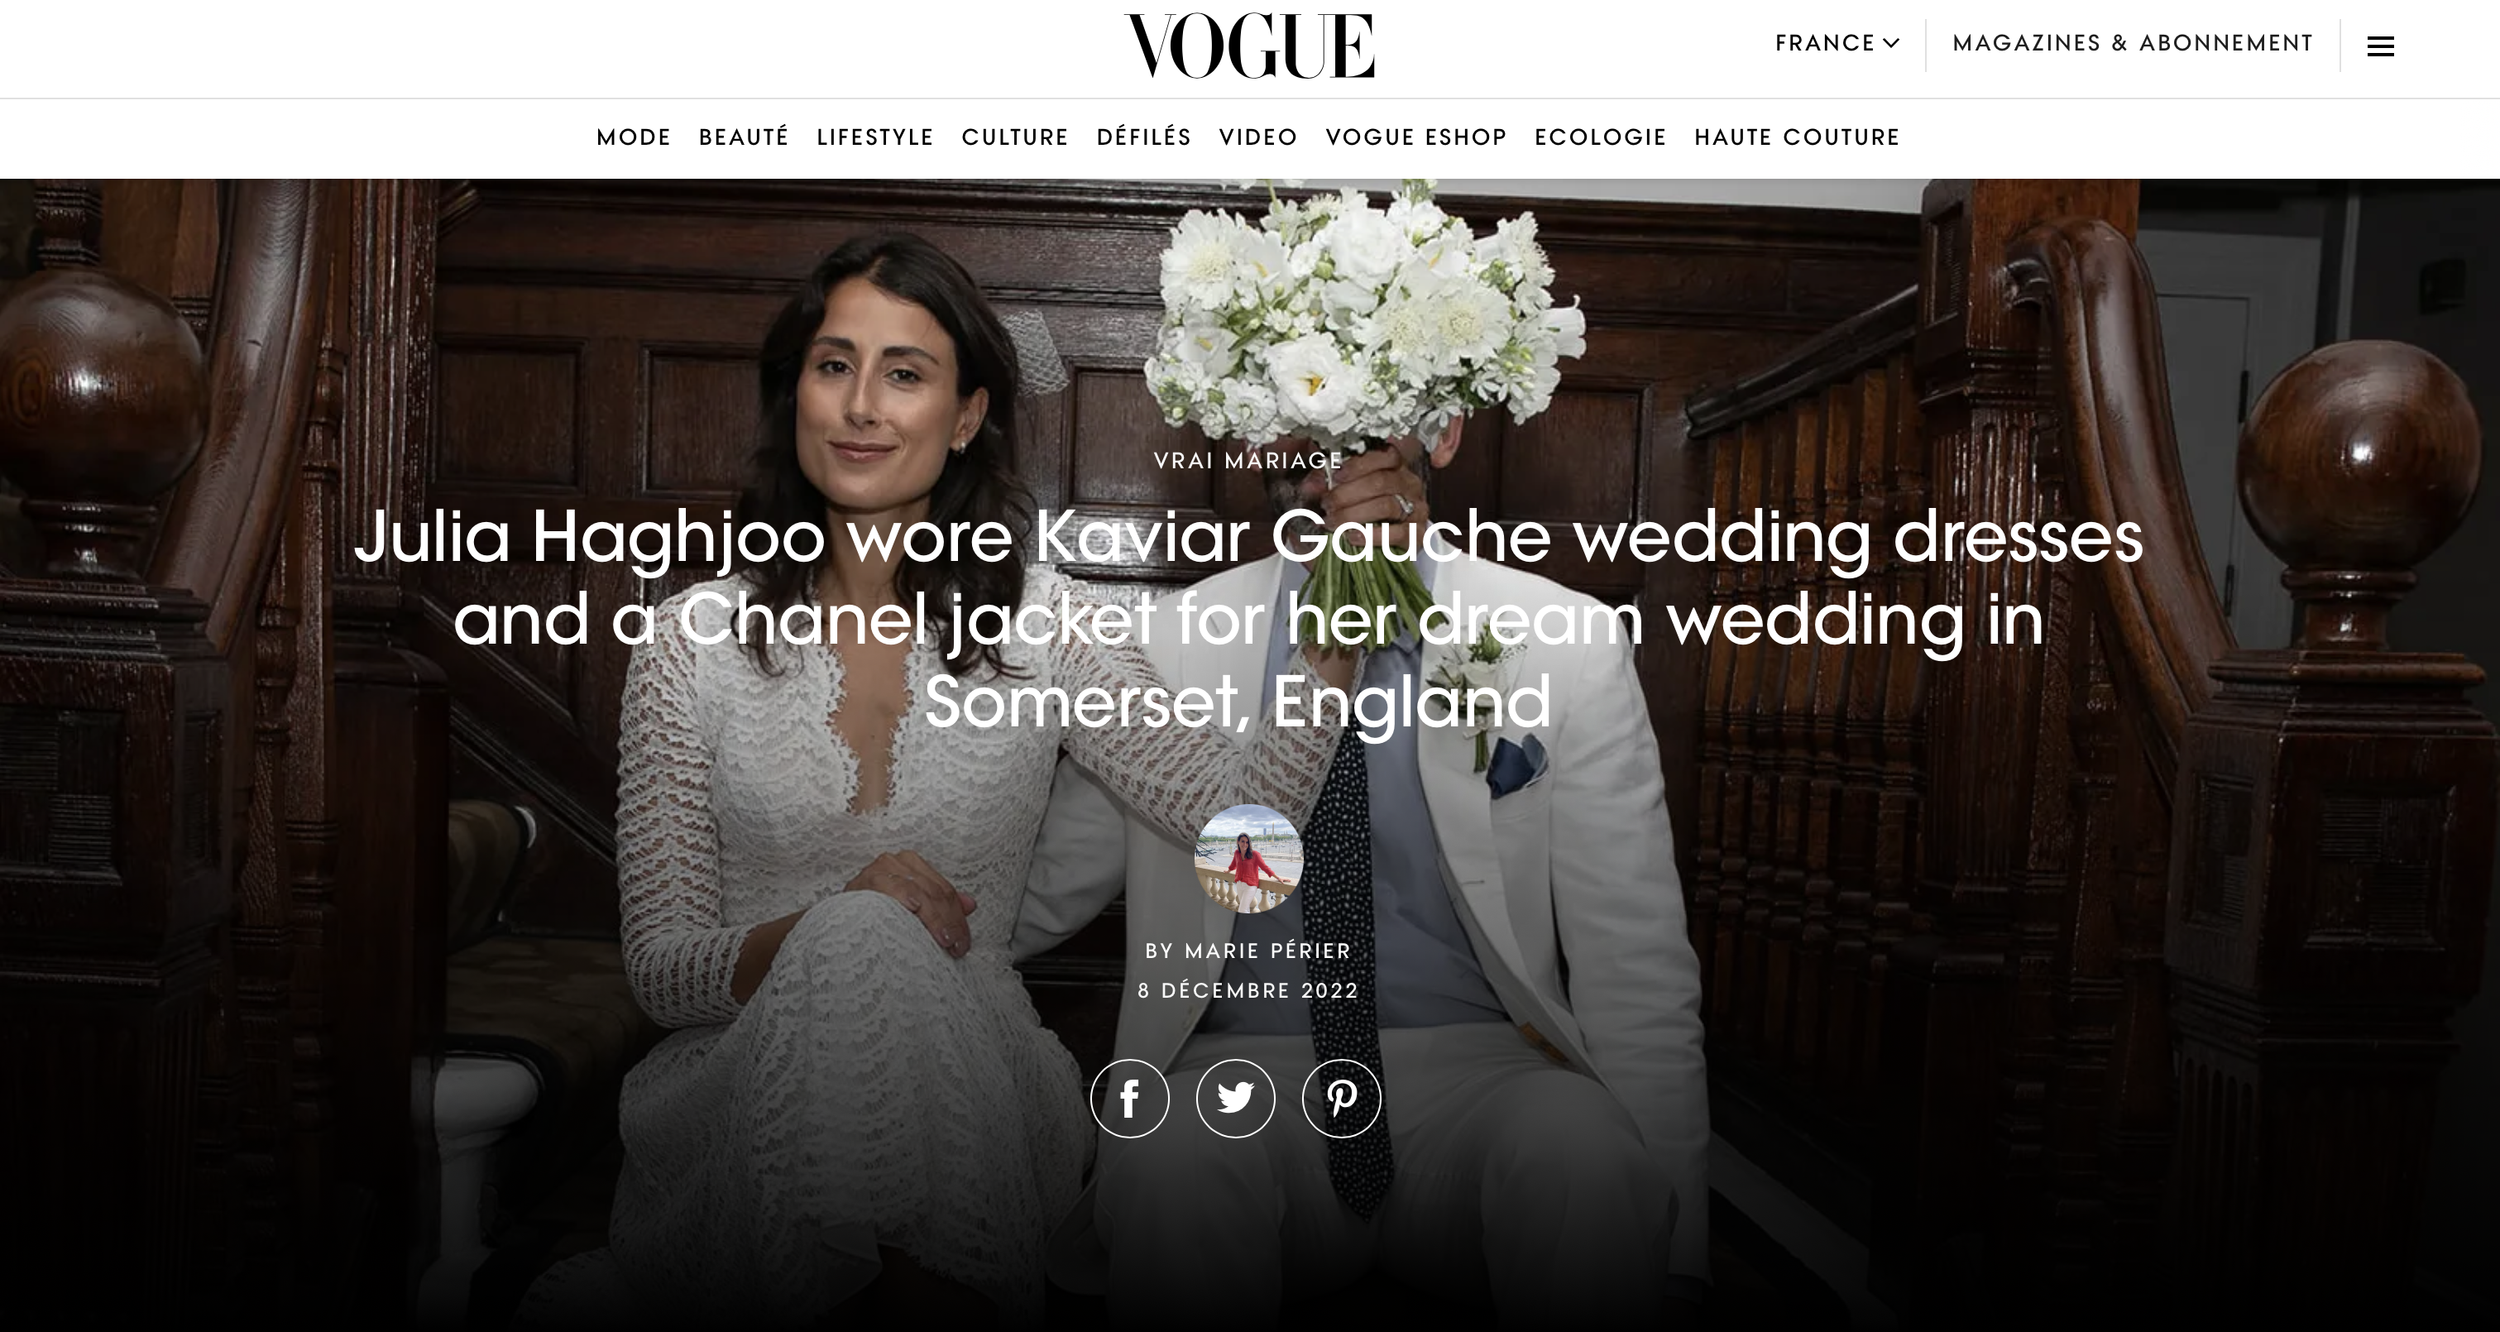Go to Beauté section
This screenshot has height=1332, width=2500.
click(744, 137)
